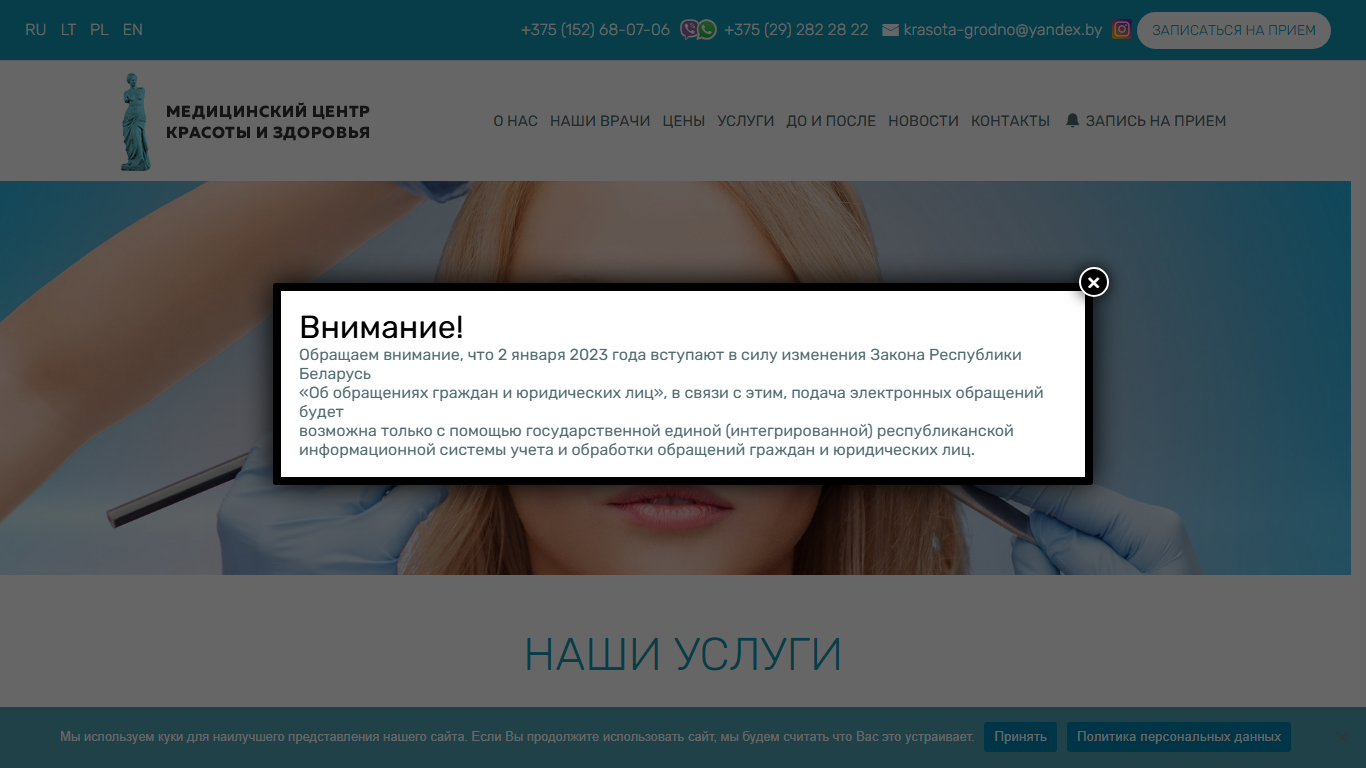This screenshot has height=768, width=1366.
Task: Close the Внимание popup with the X
Action: [1094, 283]
